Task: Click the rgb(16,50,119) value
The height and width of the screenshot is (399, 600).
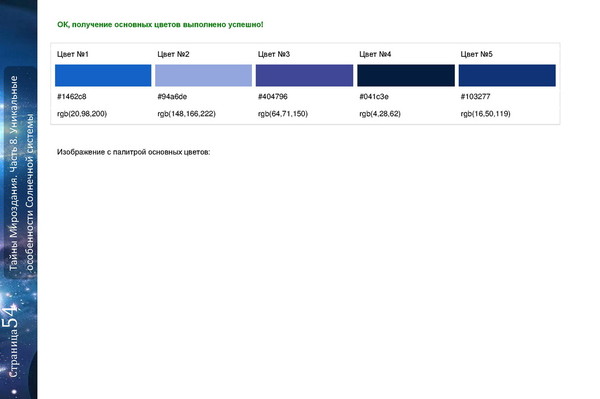Action: coord(486,114)
